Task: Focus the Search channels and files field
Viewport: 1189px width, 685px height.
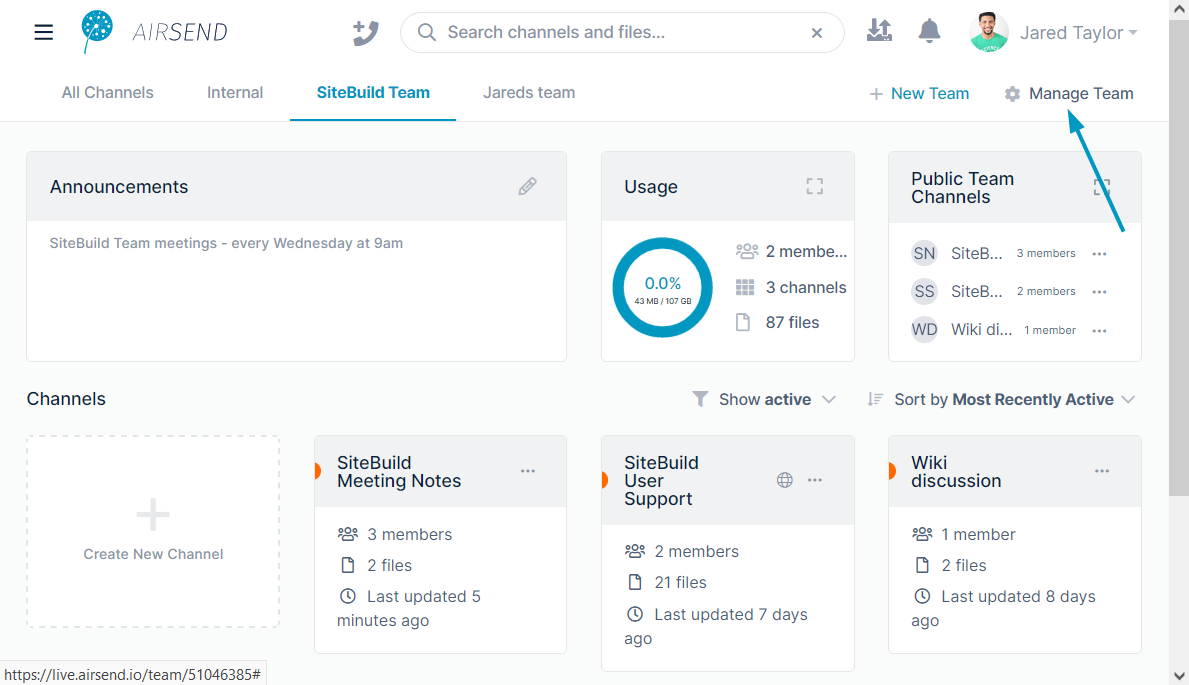Action: (623, 33)
